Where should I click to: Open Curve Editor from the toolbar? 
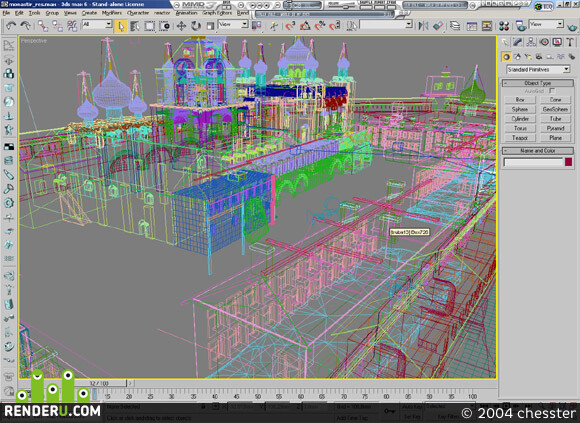[472, 26]
